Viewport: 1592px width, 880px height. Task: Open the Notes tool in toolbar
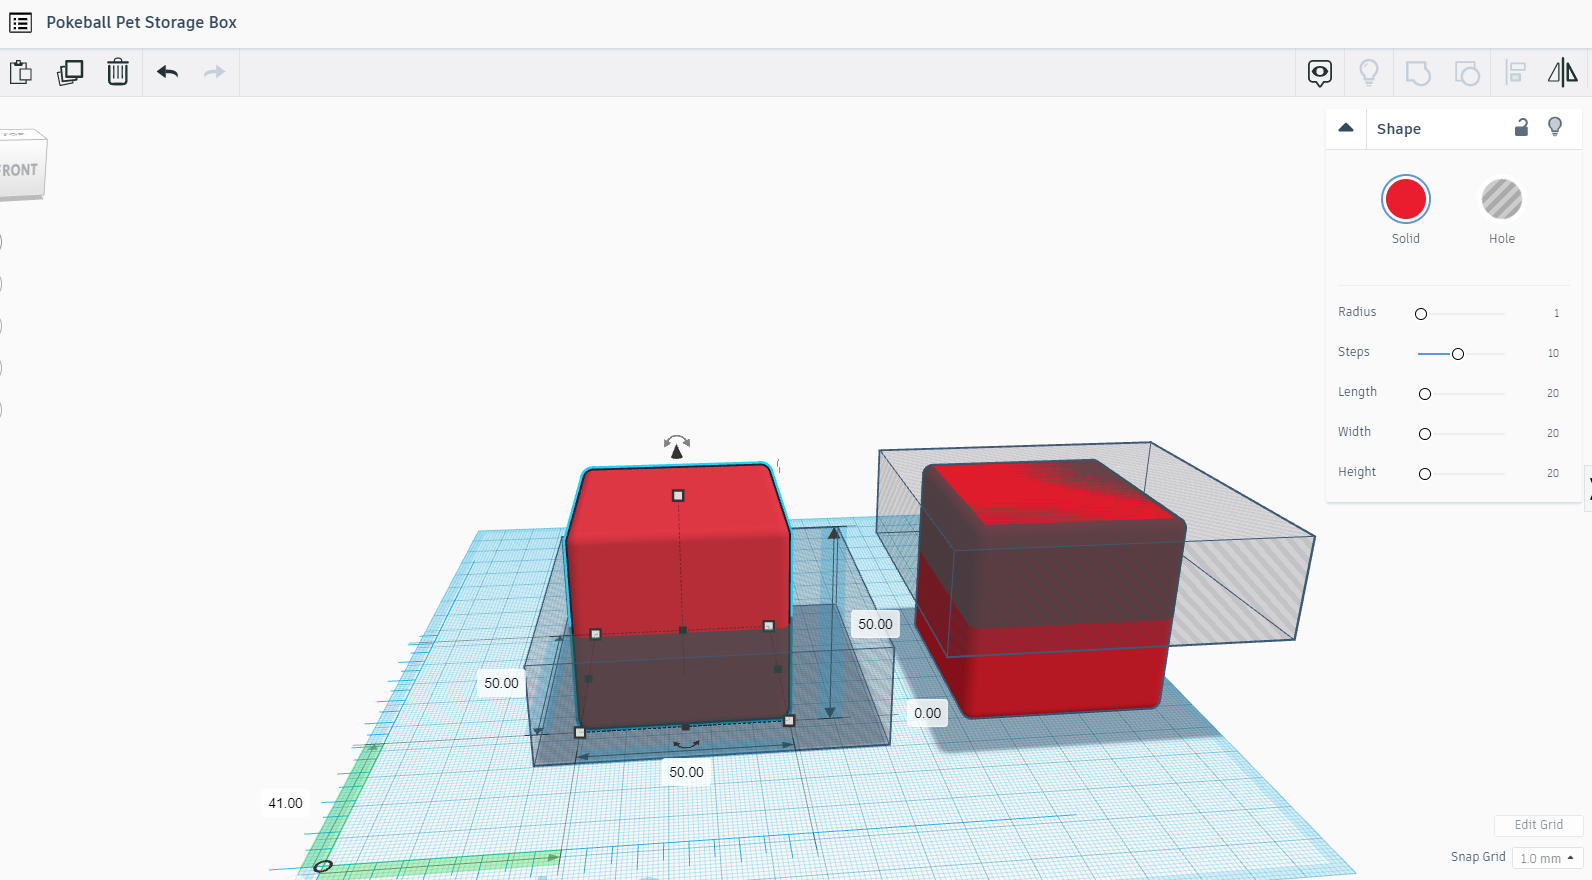coord(1320,73)
